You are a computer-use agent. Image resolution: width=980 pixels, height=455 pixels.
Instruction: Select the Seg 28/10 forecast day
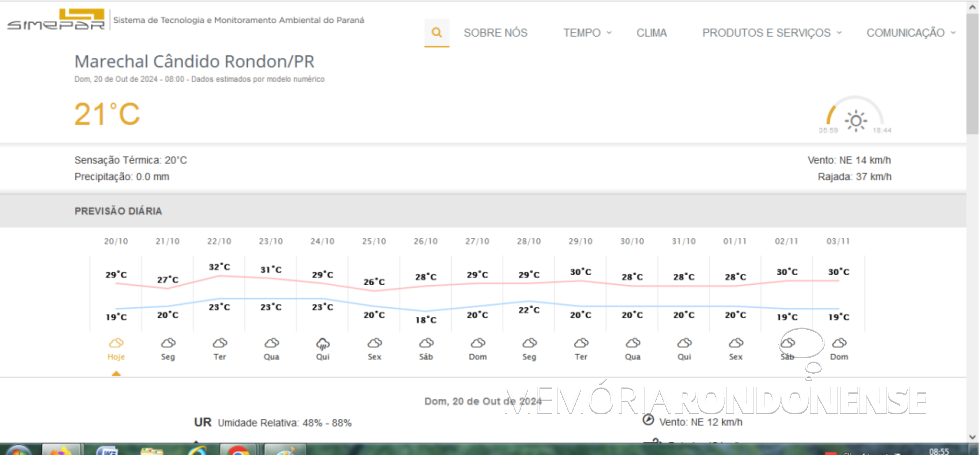pos(529,349)
